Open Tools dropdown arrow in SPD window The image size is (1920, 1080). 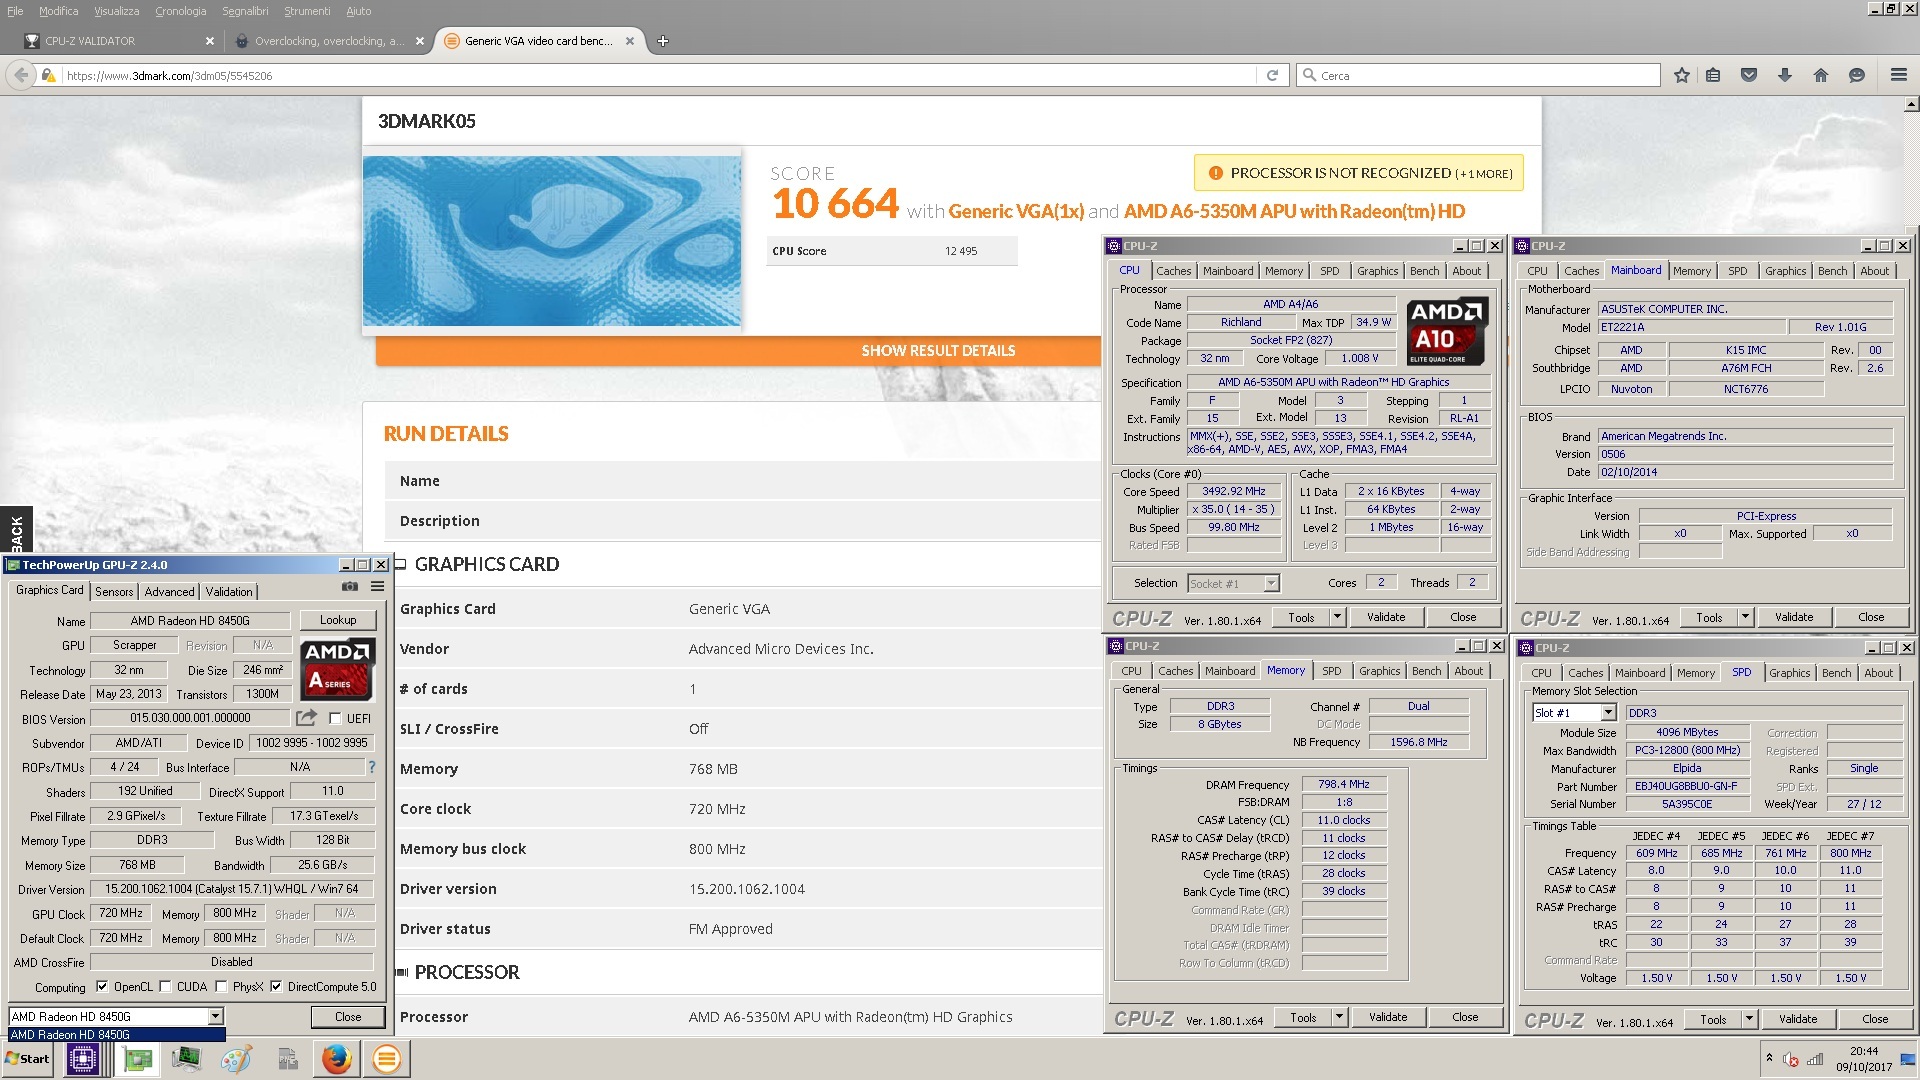click(x=1749, y=1019)
